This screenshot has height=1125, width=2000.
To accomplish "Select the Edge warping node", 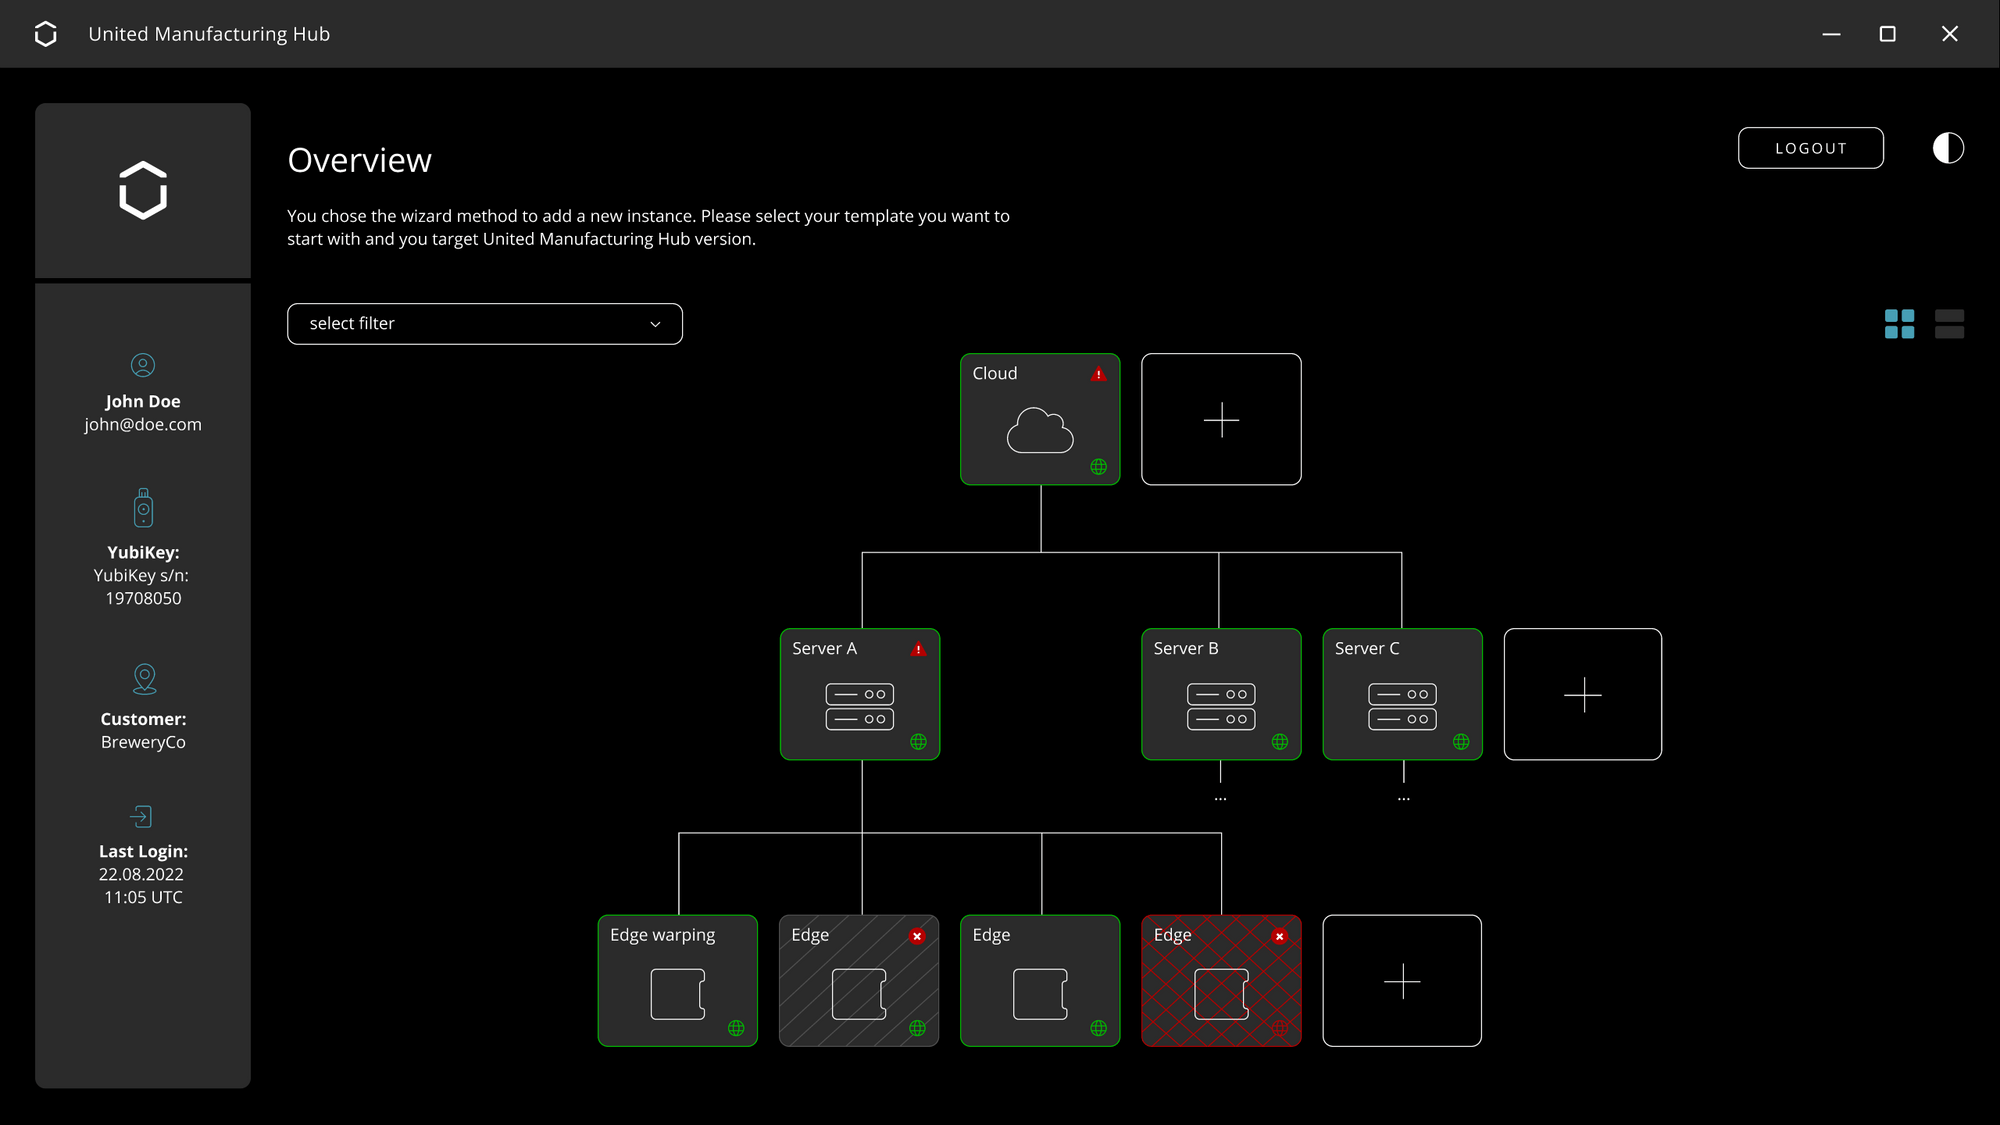I will (677, 980).
